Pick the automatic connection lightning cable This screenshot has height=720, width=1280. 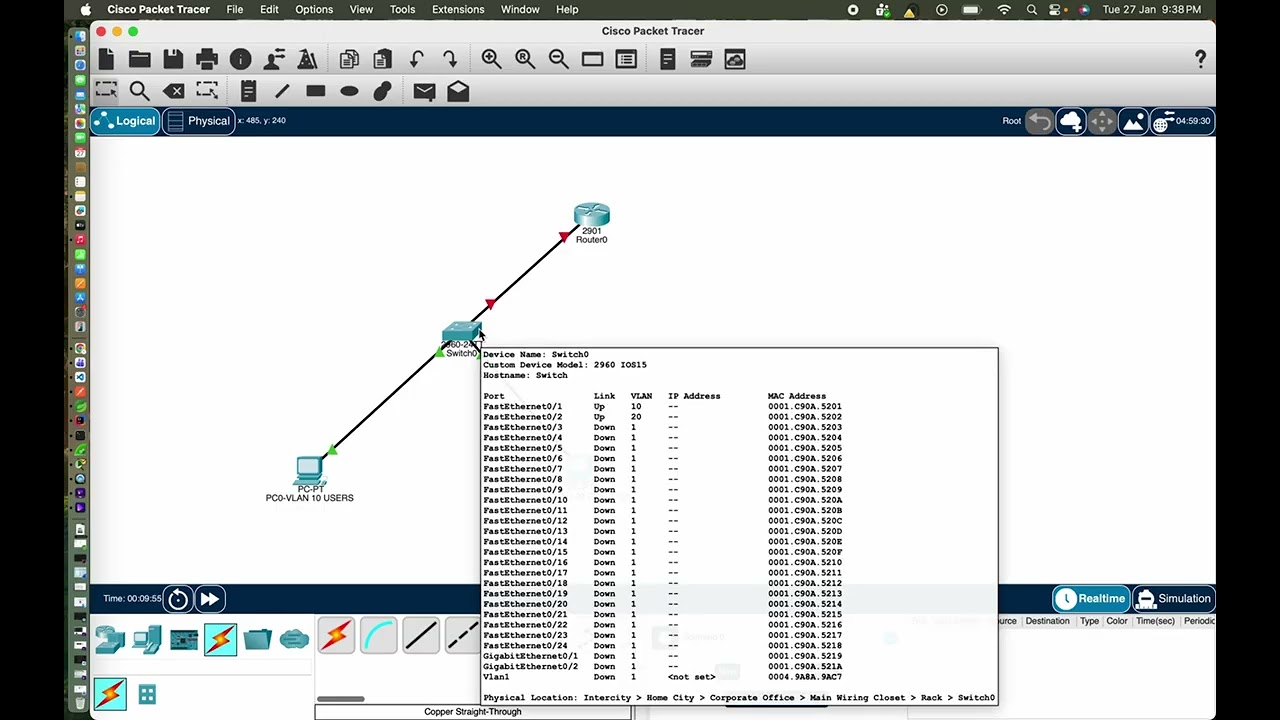337,635
